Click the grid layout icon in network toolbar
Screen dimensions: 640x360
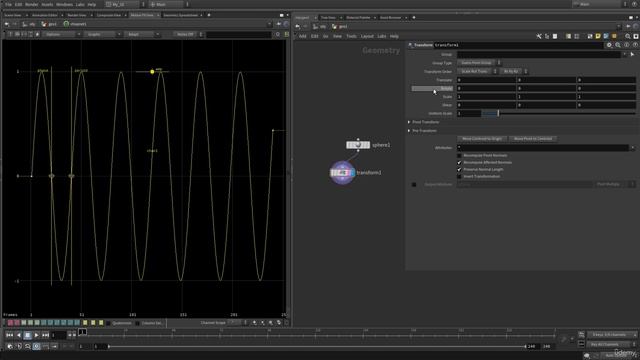click(x=576, y=36)
